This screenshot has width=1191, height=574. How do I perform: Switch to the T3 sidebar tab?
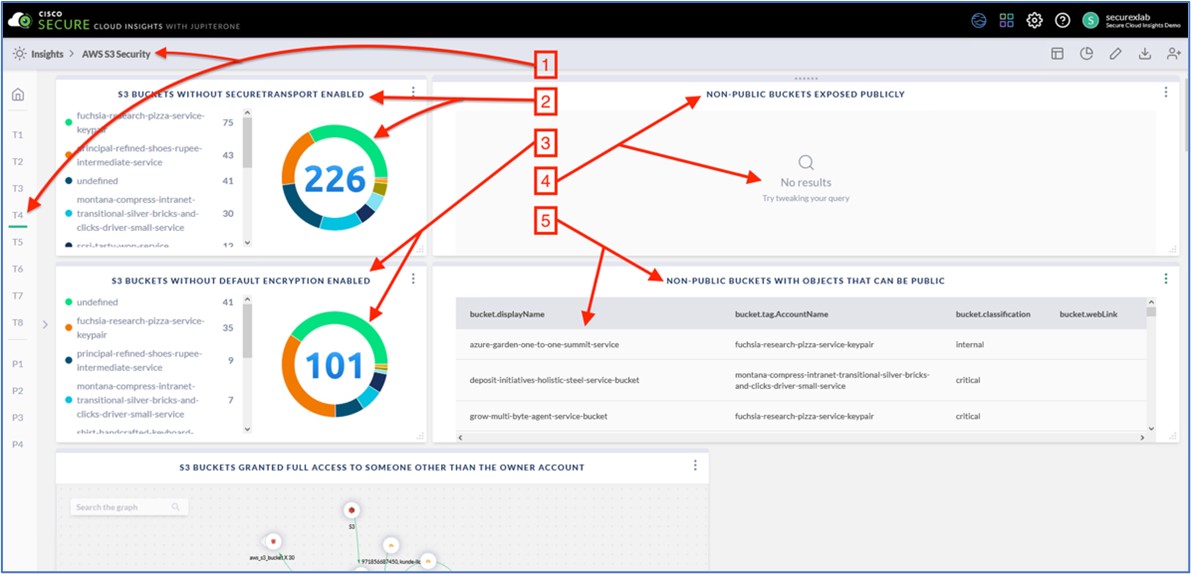click(17, 188)
